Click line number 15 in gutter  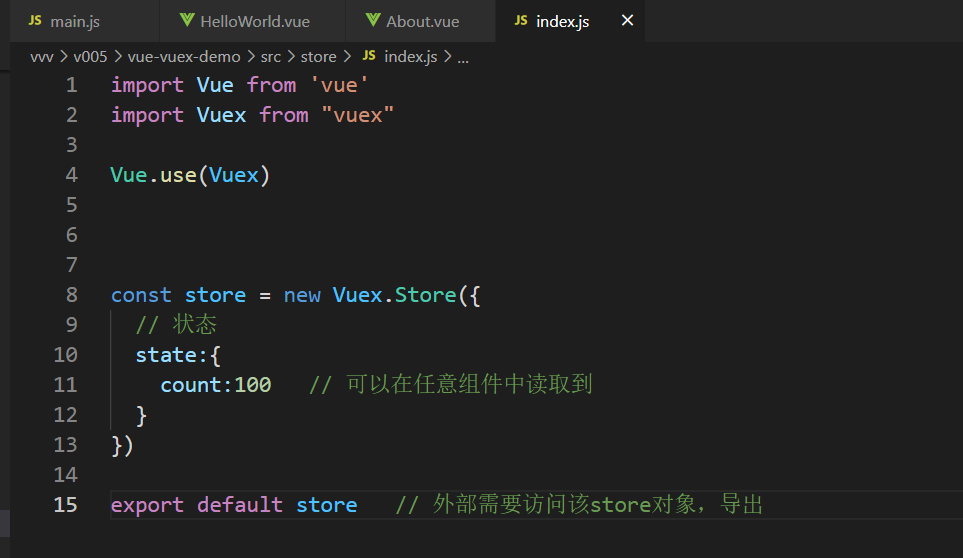pos(65,505)
